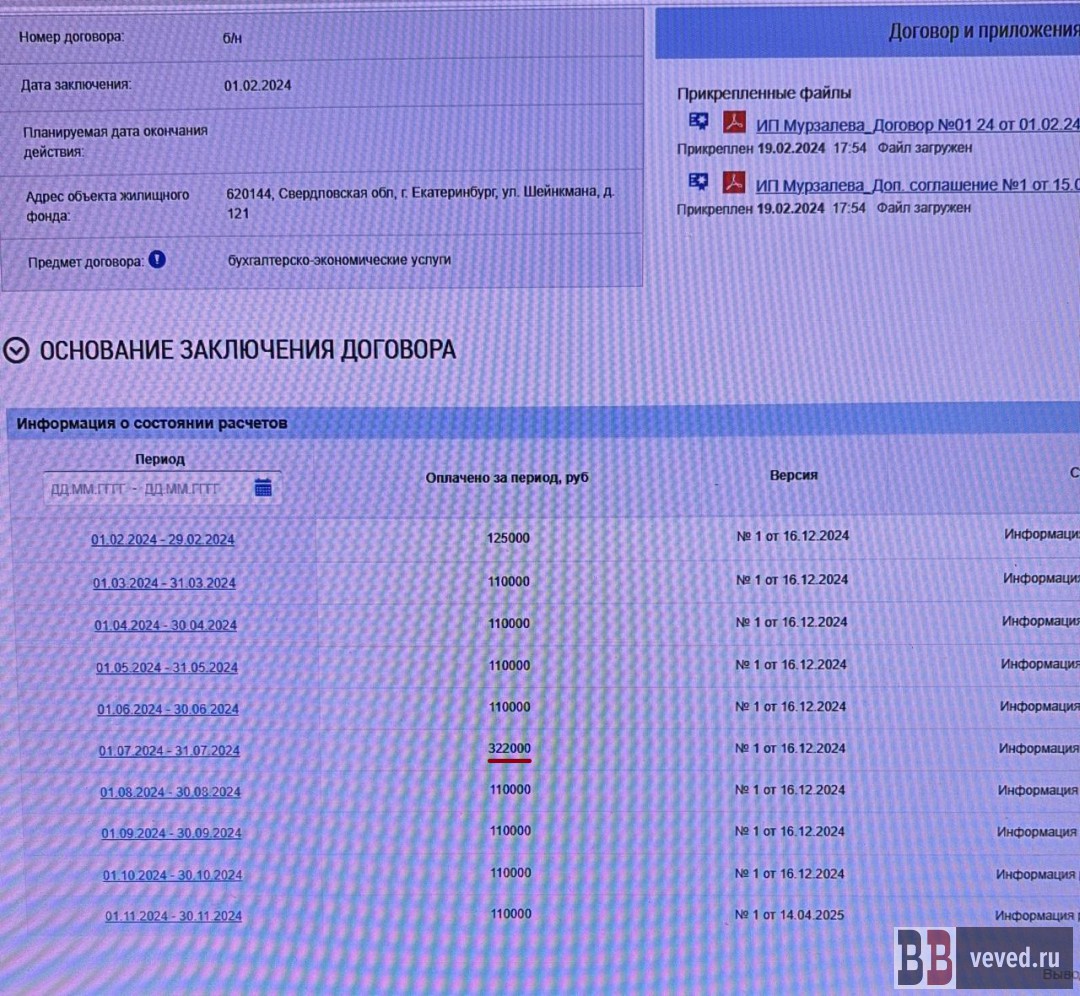Image resolution: width=1080 pixels, height=996 pixels.
Task: Open ИП Мурзалева Доп. соглашение №1 link
Action: 916,185
